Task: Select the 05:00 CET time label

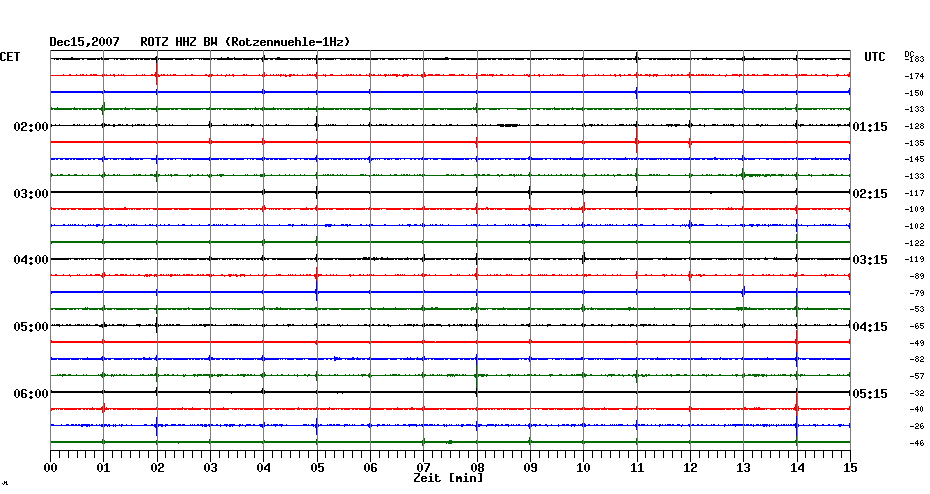Action: pyautogui.click(x=31, y=327)
